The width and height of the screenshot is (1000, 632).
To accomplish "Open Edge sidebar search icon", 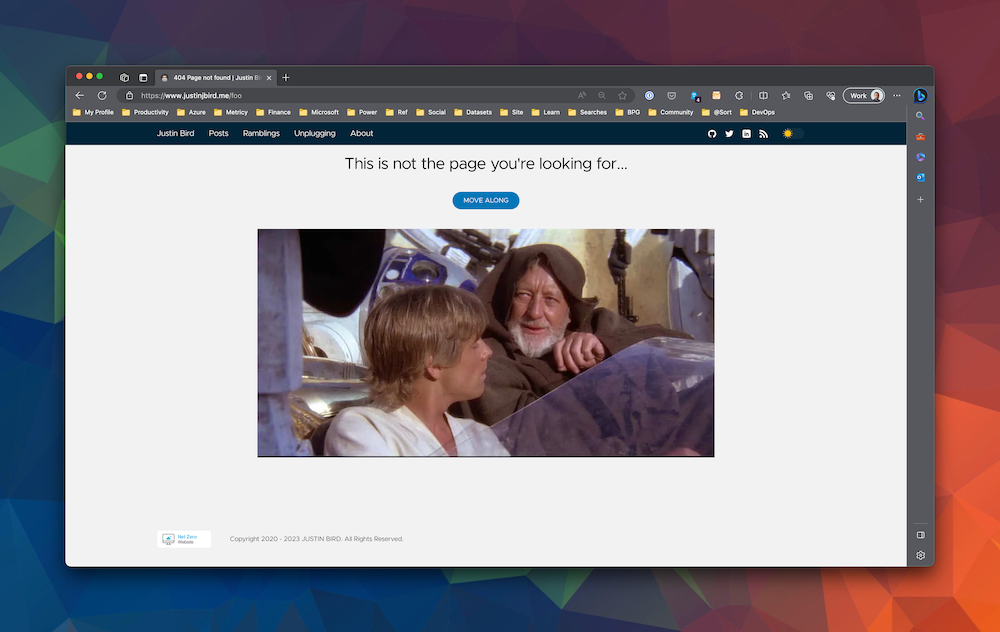I will (920, 116).
